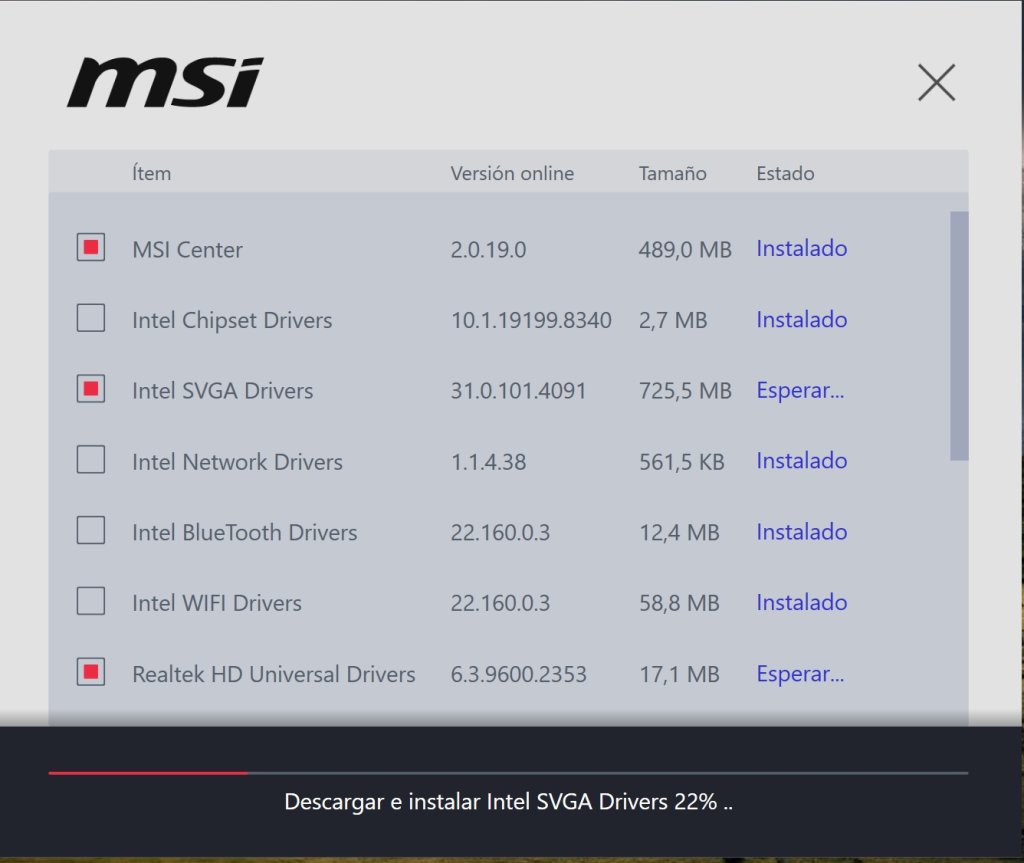The width and height of the screenshot is (1024, 863).
Task: Click the Tamaño column header
Action: (673, 173)
